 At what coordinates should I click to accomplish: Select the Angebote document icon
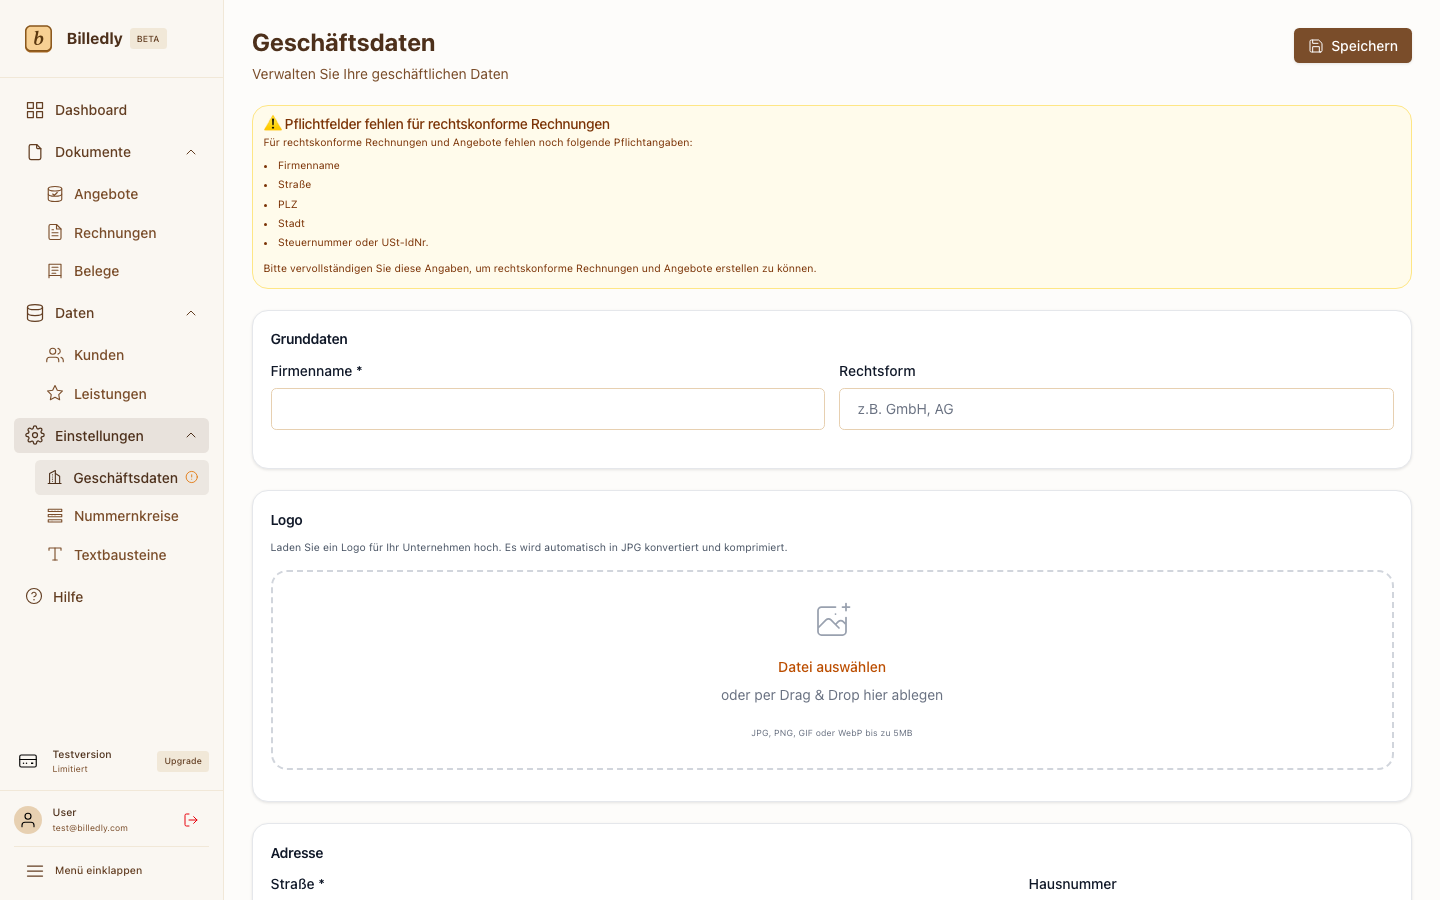point(55,193)
